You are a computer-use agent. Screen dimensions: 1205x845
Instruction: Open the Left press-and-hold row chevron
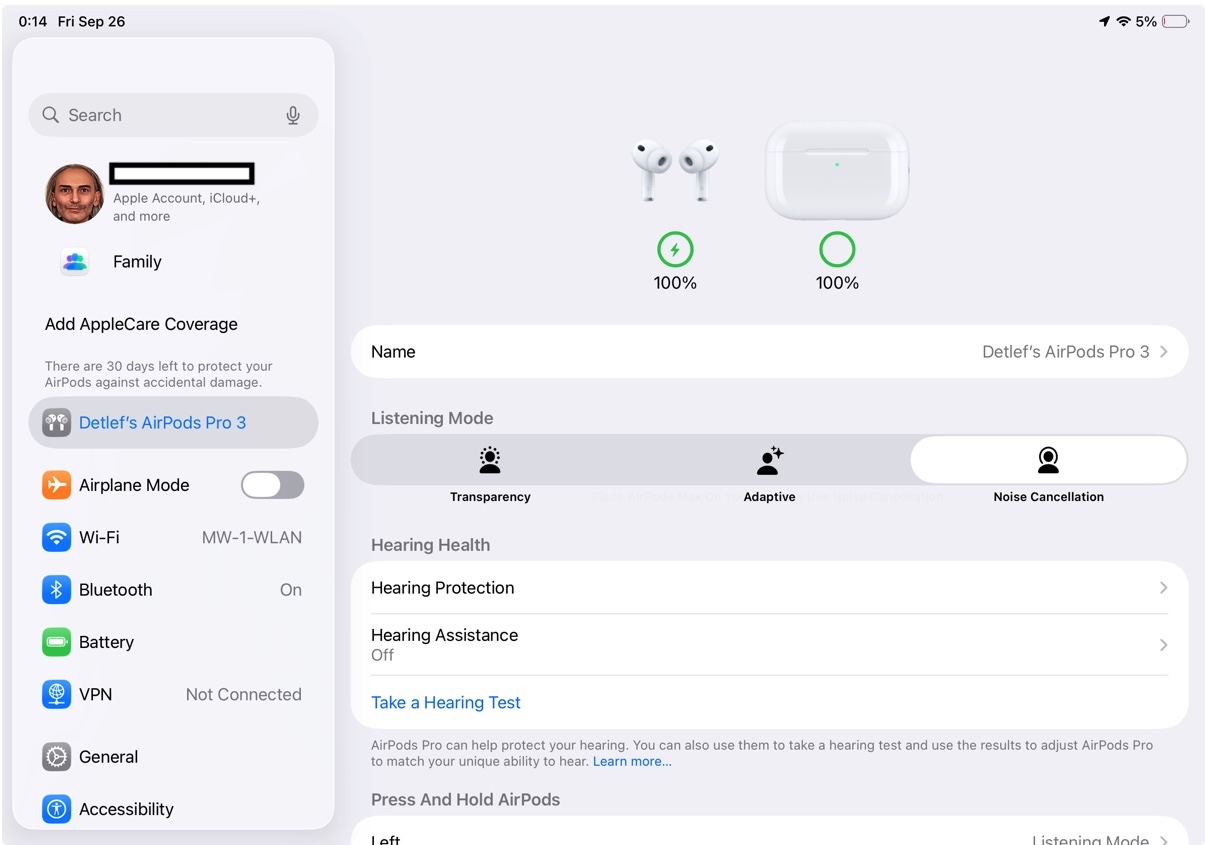coord(1164,841)
